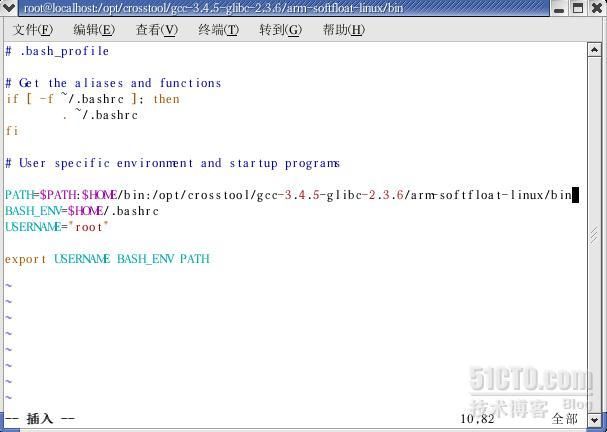Click the PATH=$PATH:$HOME/bin line

point(288,195)
